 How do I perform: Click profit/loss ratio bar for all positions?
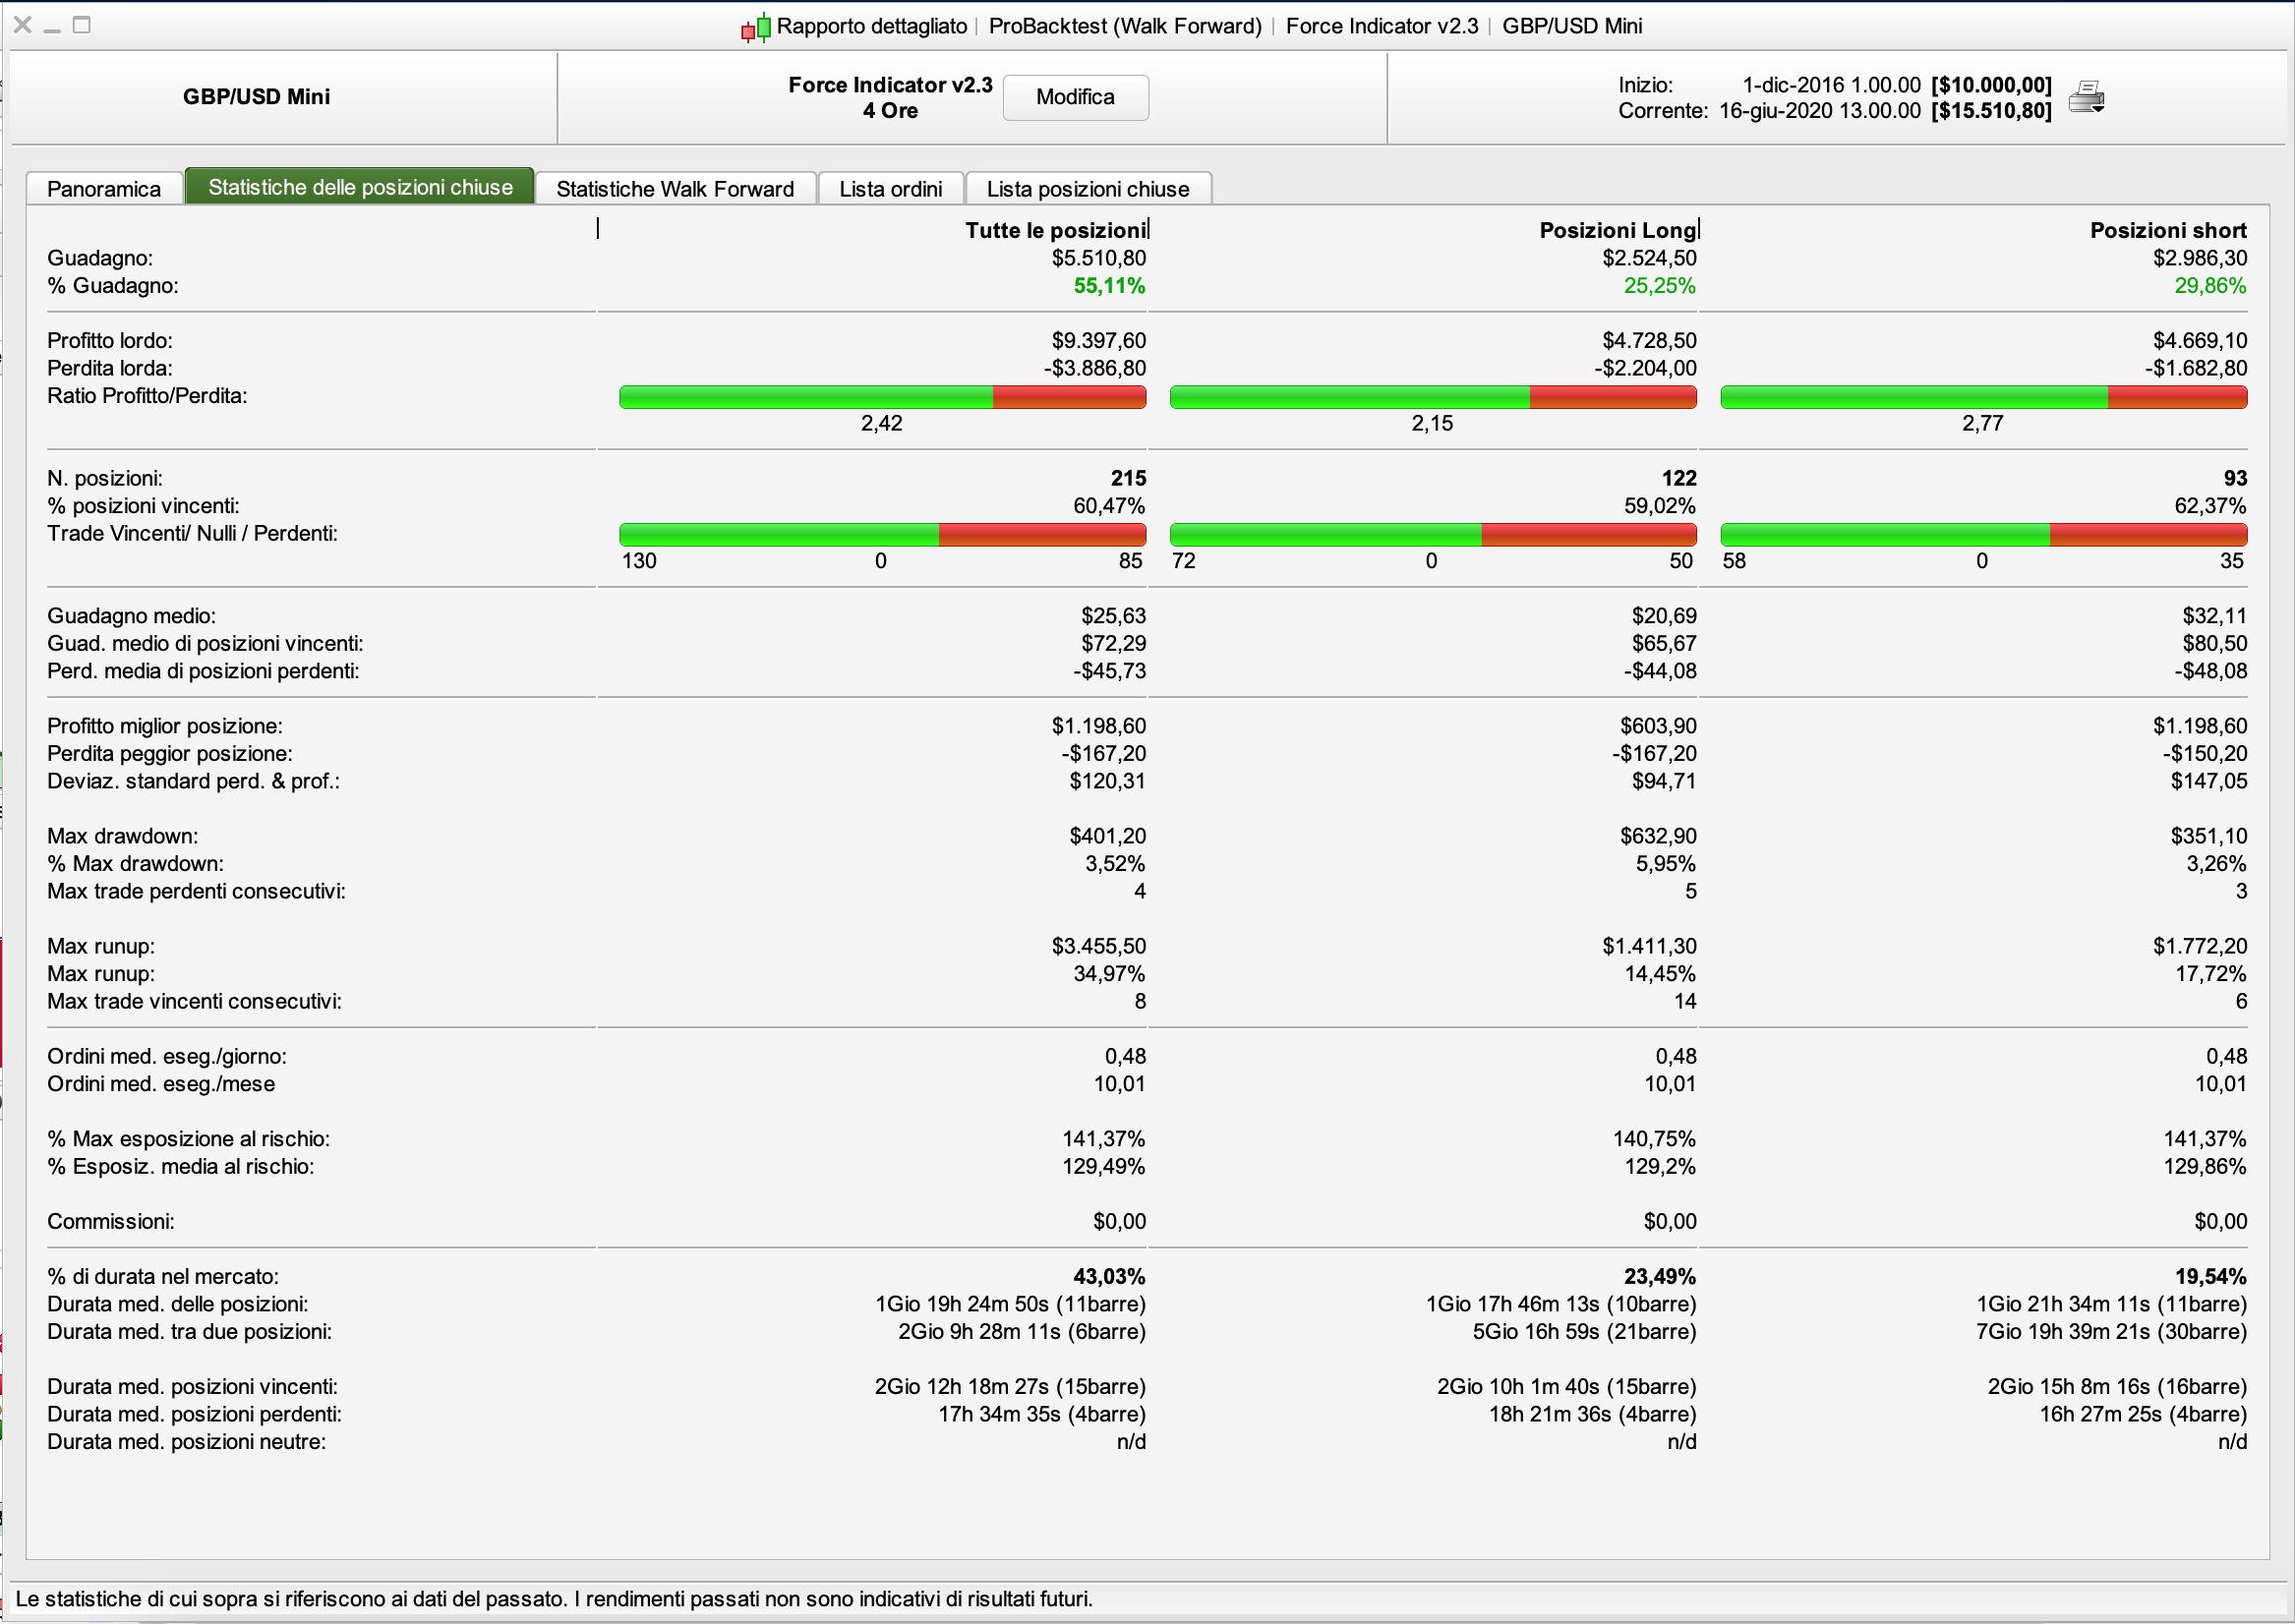[x=882, y=397]
